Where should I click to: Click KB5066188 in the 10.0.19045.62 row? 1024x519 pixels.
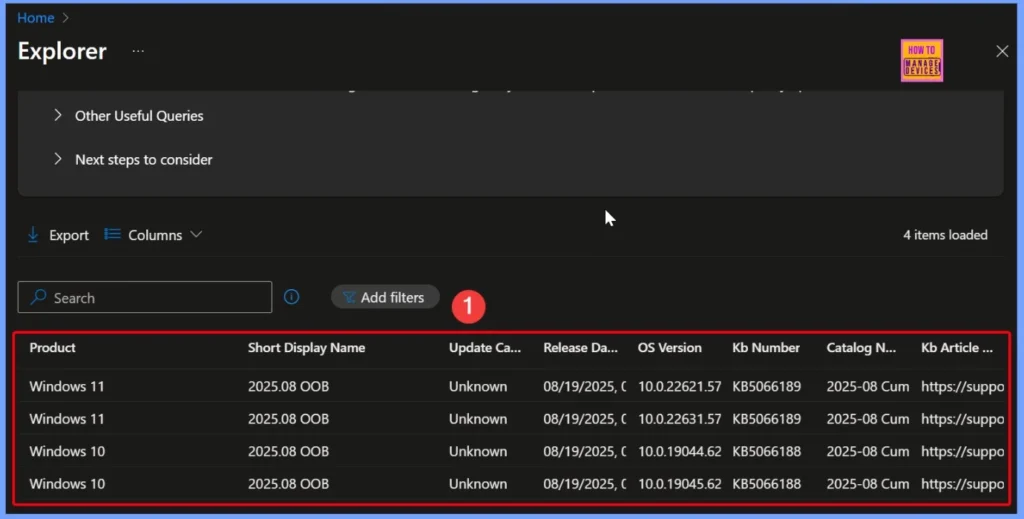[x=766, y=484]
